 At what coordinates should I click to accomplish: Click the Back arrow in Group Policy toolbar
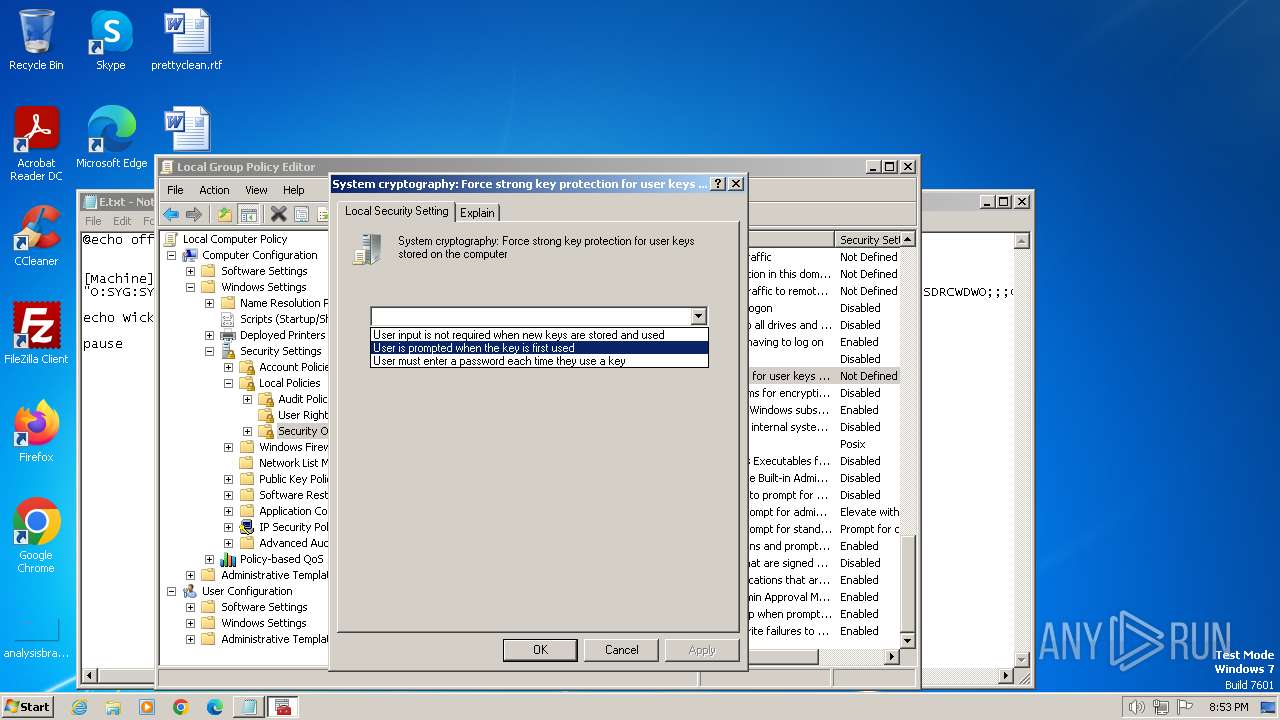click(x=171, y=214)
